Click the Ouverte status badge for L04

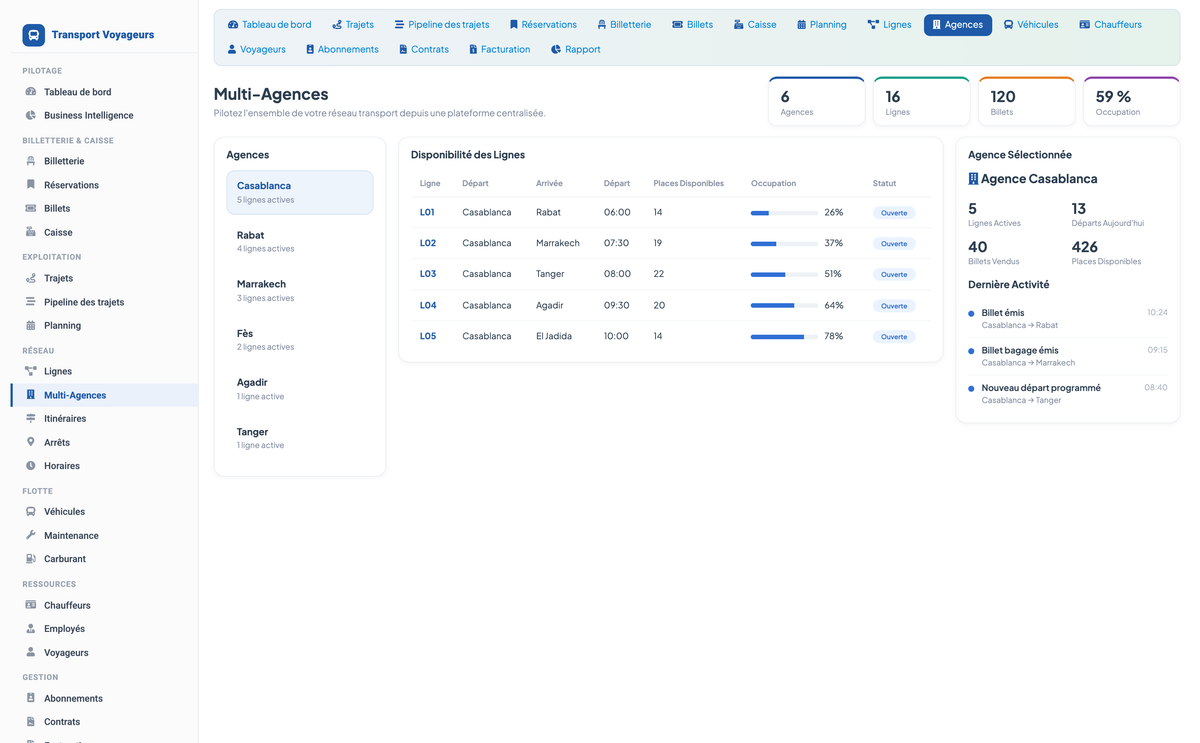click(x=894, y=305)
